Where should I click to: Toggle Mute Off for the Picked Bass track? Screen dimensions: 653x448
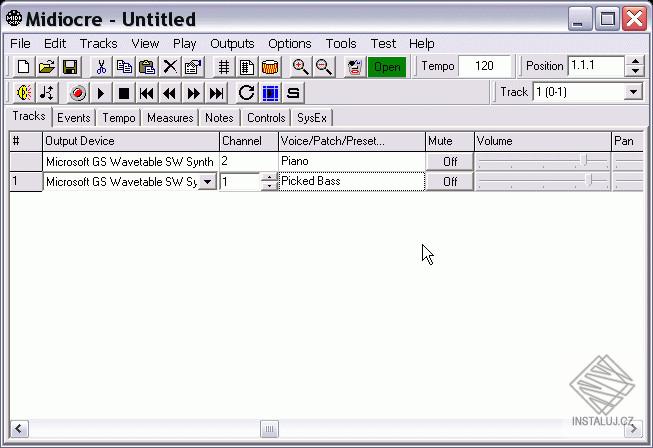450,182
